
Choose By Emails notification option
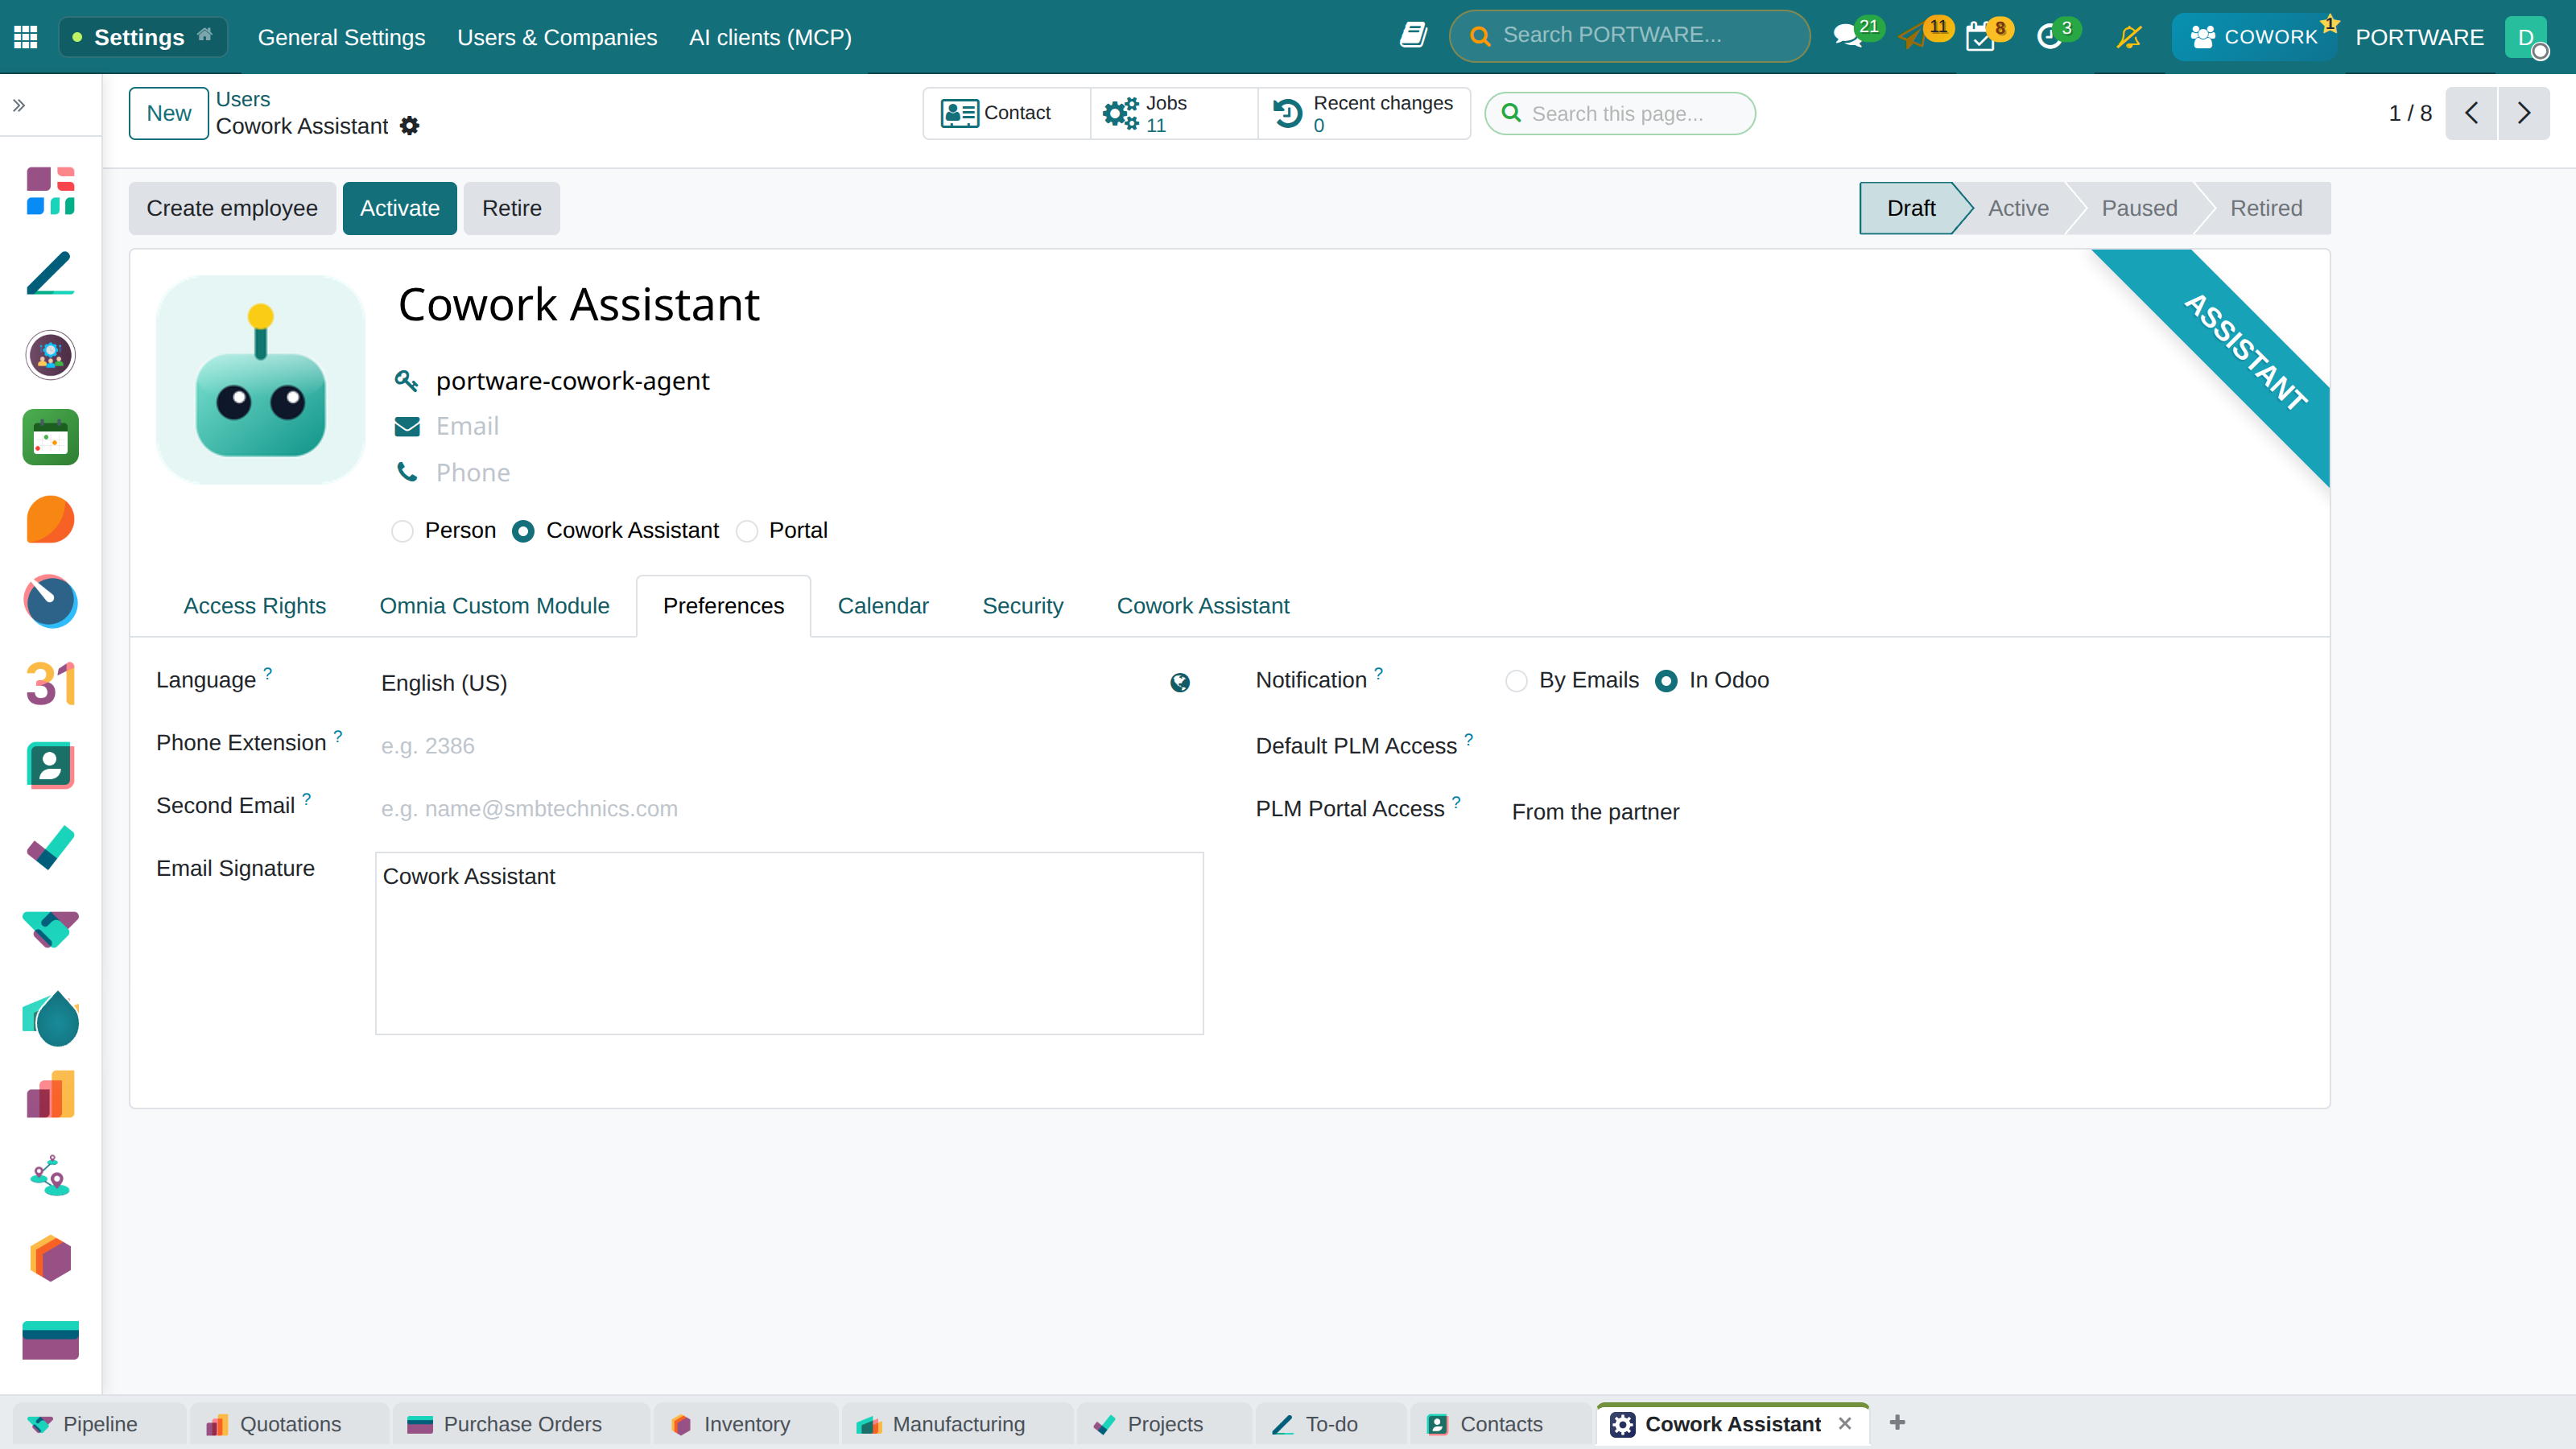(1516, 681)
